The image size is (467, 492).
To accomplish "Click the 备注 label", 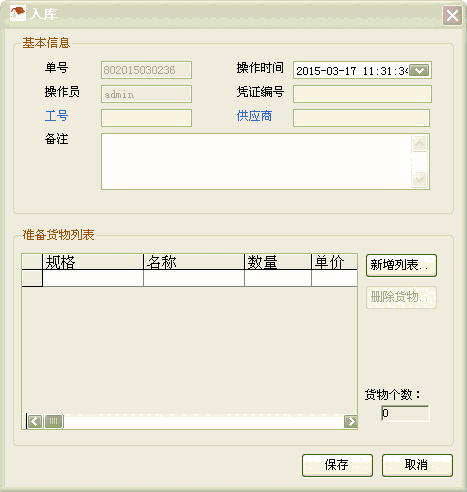I will 56,139.
